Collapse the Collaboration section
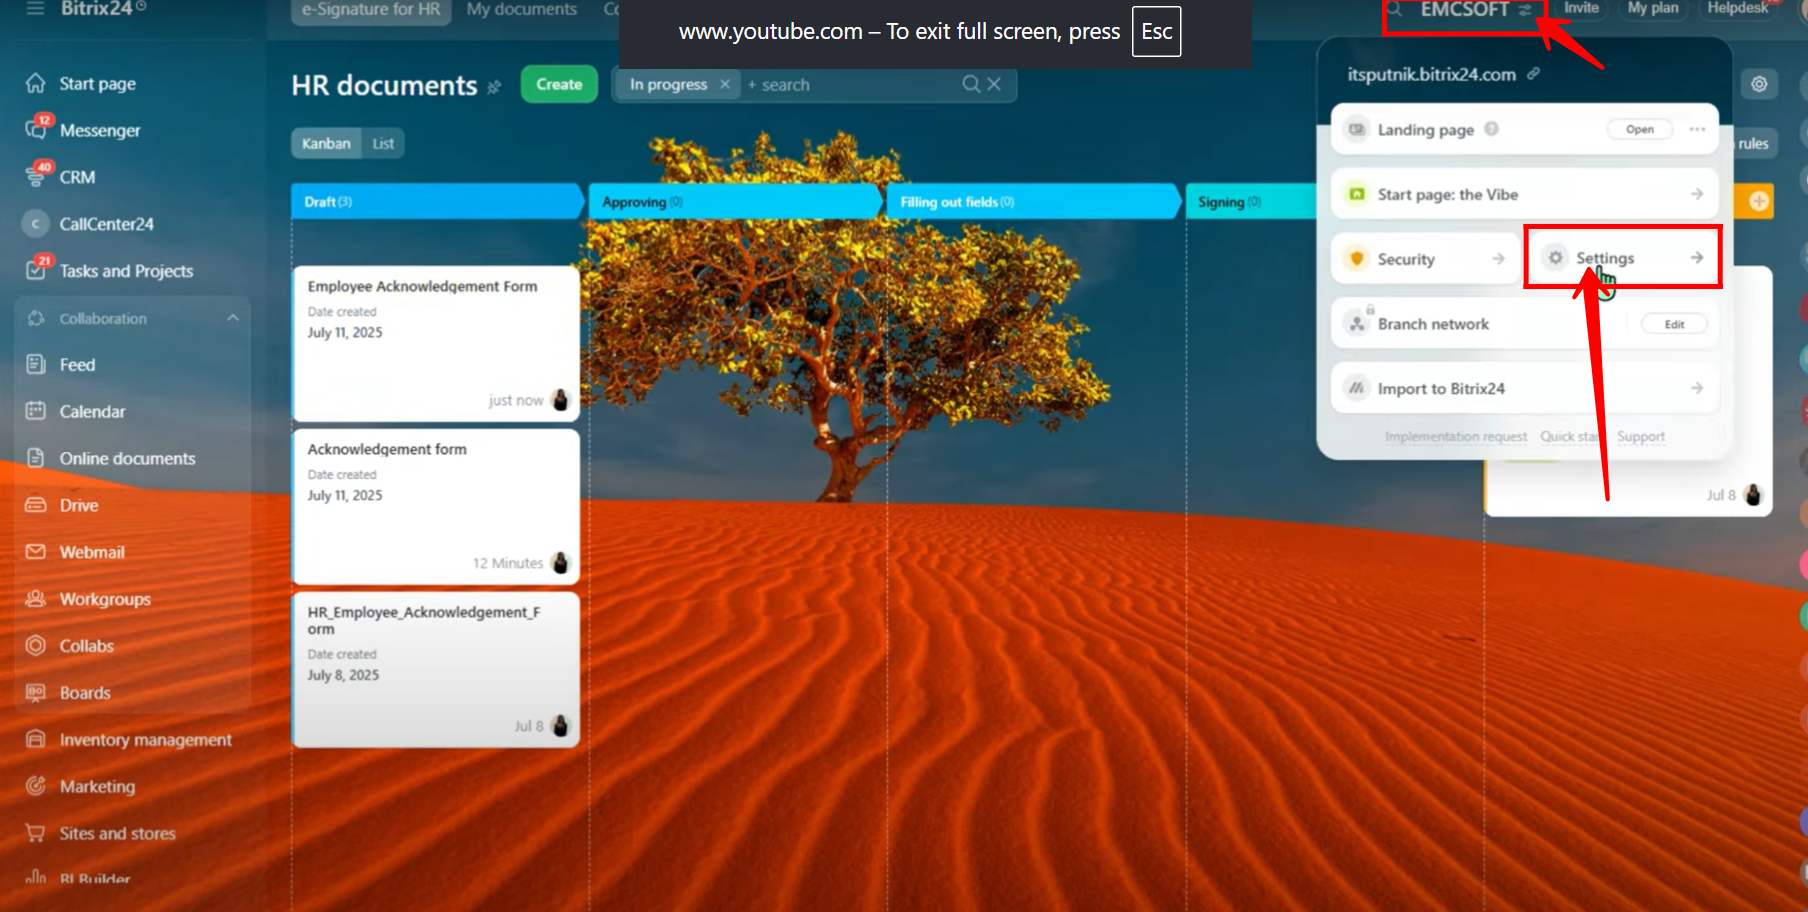The width and height of the screenshot is (1808, 912). (233, 318)
